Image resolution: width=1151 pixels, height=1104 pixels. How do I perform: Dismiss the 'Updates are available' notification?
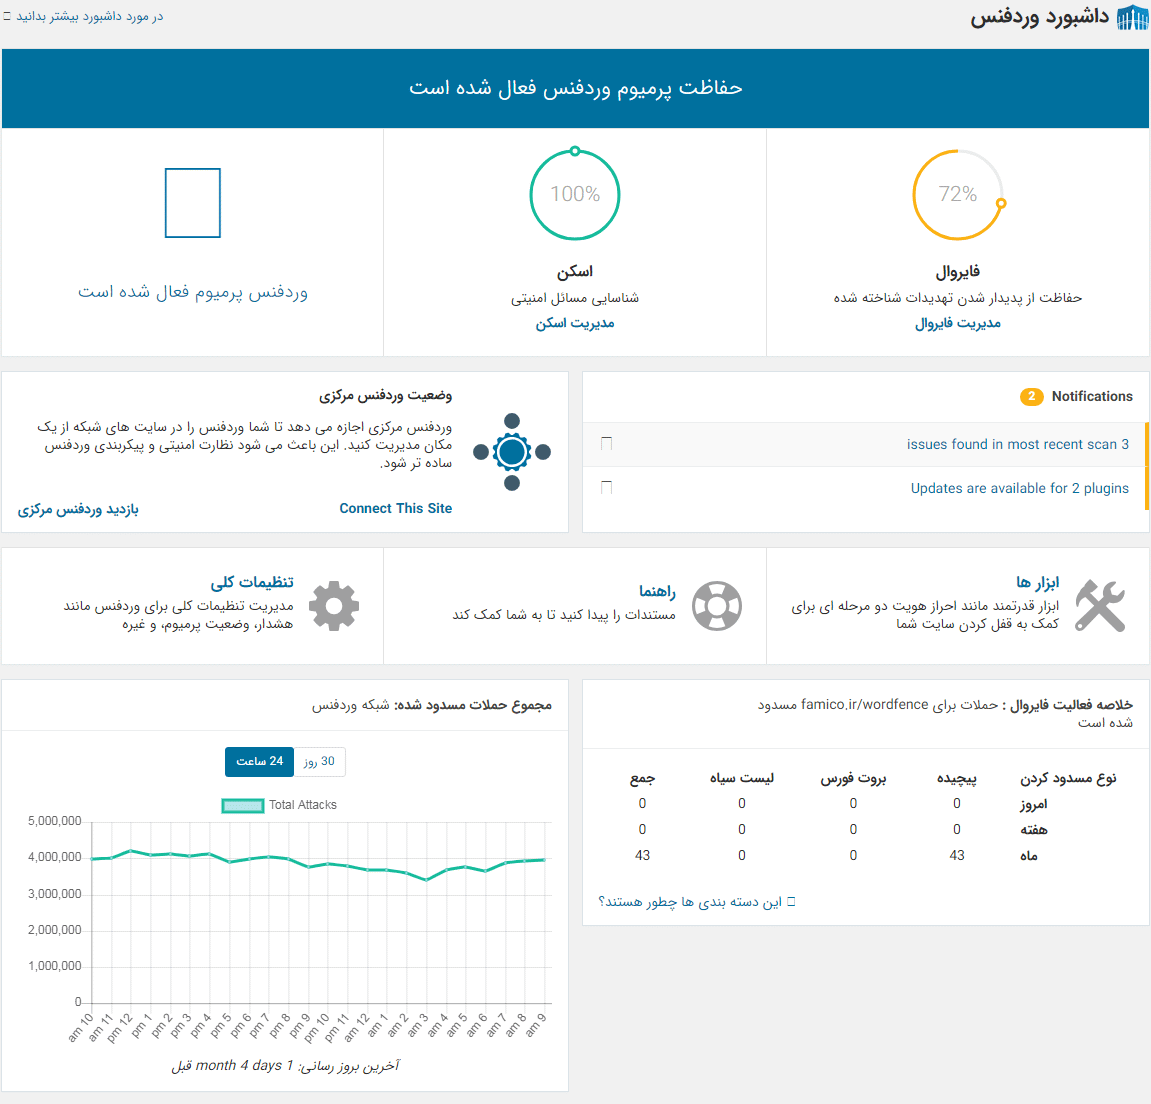pyautogui.click(x=606, y=487)
